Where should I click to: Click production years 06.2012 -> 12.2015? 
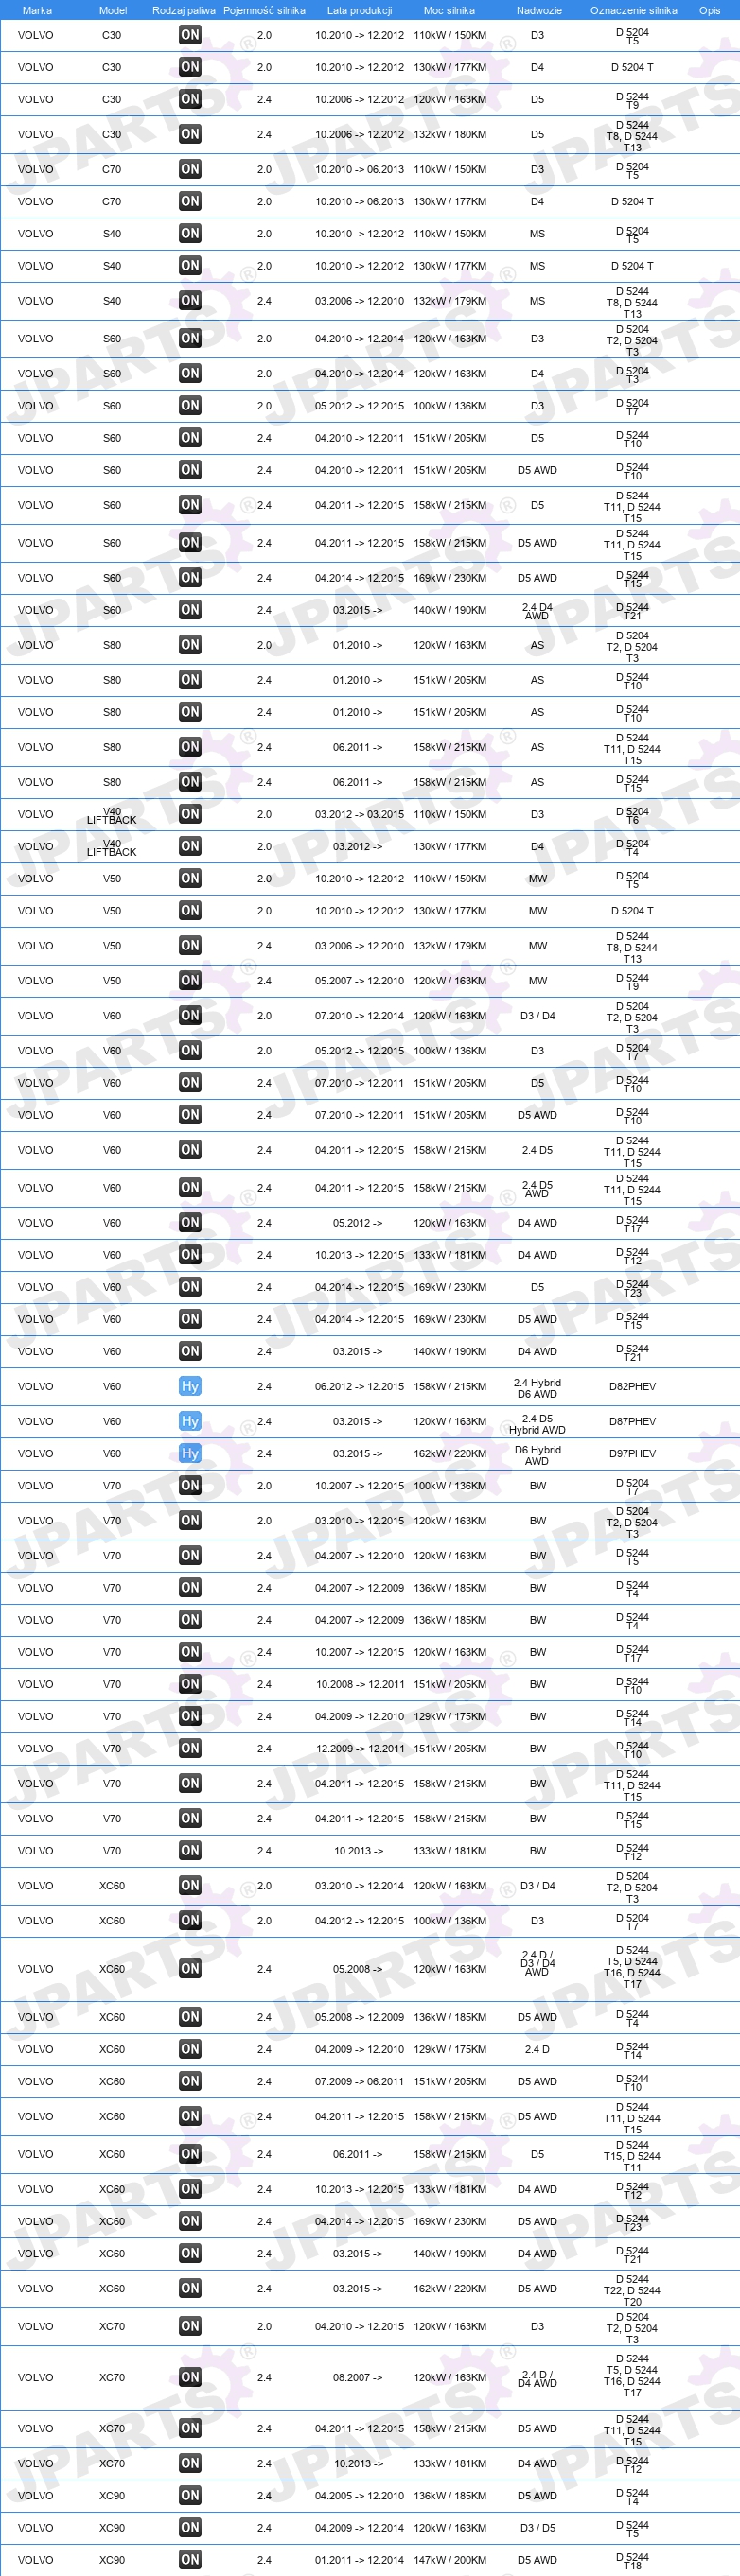(x=359, y=1386)
